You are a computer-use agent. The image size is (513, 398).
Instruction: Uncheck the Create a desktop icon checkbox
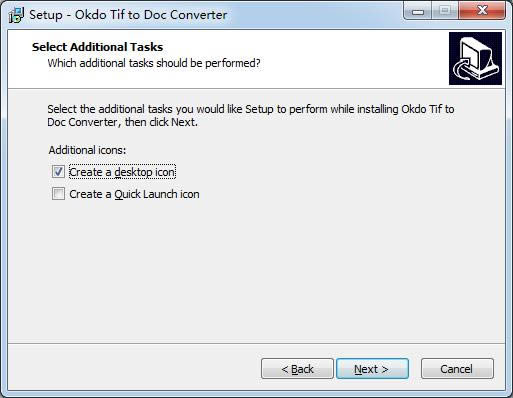click(x=58, y=172)
